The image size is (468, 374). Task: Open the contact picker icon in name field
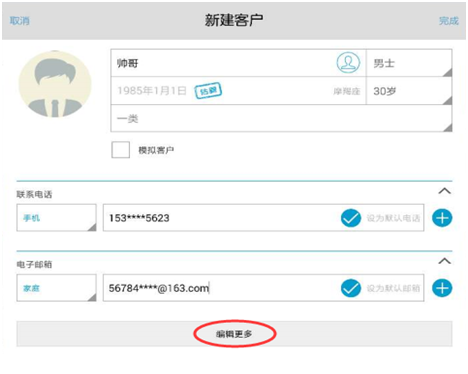[348, 63]
